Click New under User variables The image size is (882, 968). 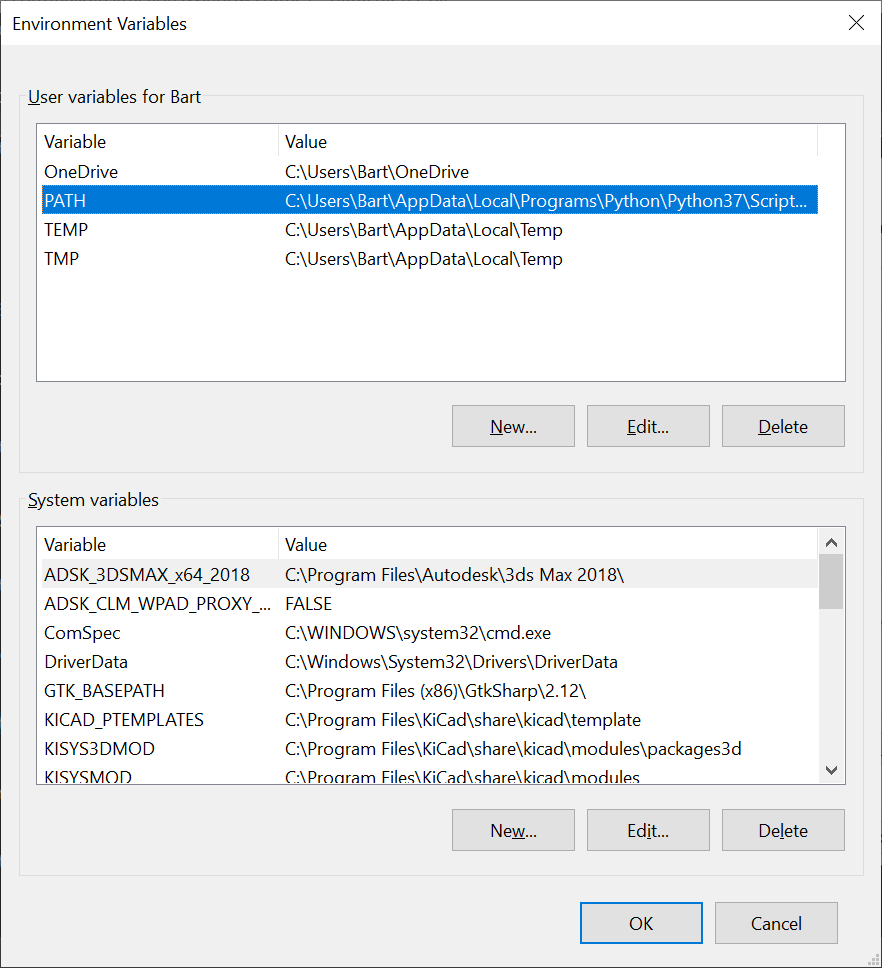tap(513, 426)
